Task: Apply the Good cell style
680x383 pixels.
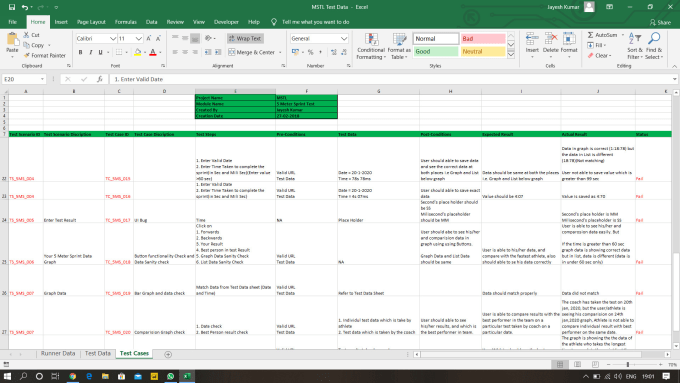Action: (x=435, y=51)
